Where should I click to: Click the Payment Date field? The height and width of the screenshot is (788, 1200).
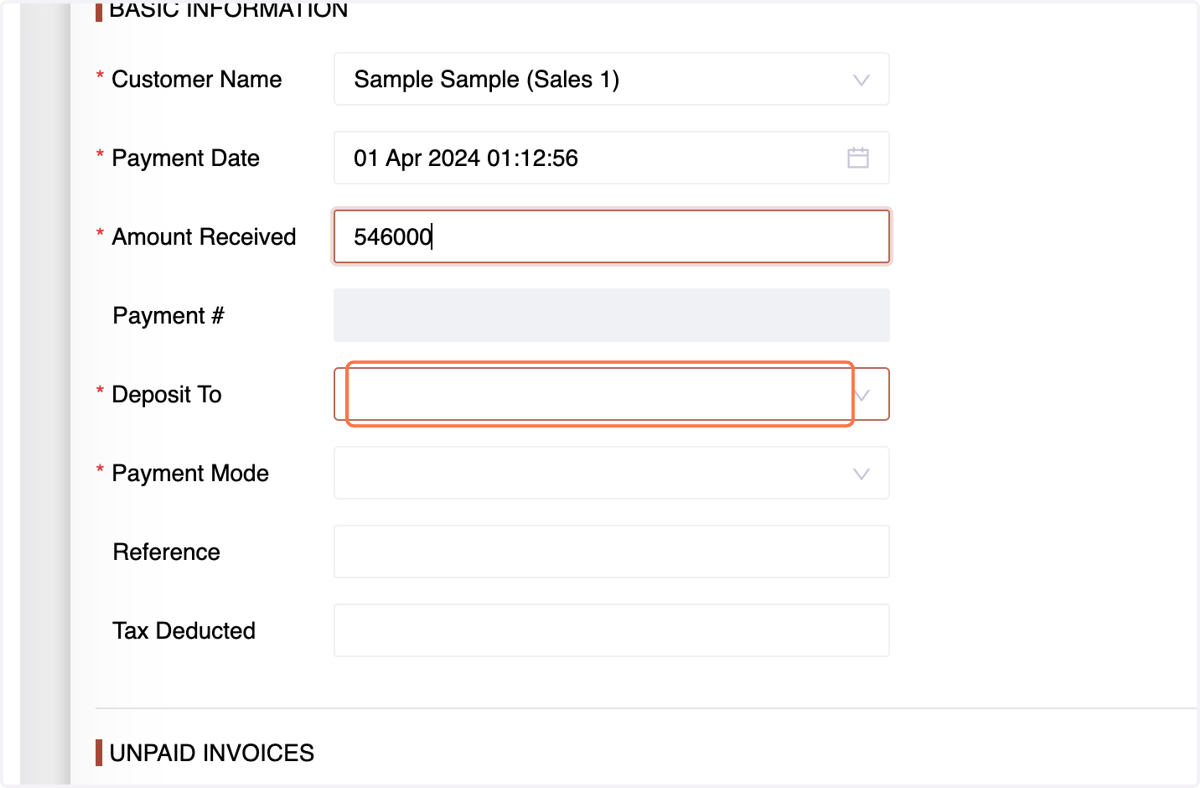pyautogui.click(x=611, y=158)
